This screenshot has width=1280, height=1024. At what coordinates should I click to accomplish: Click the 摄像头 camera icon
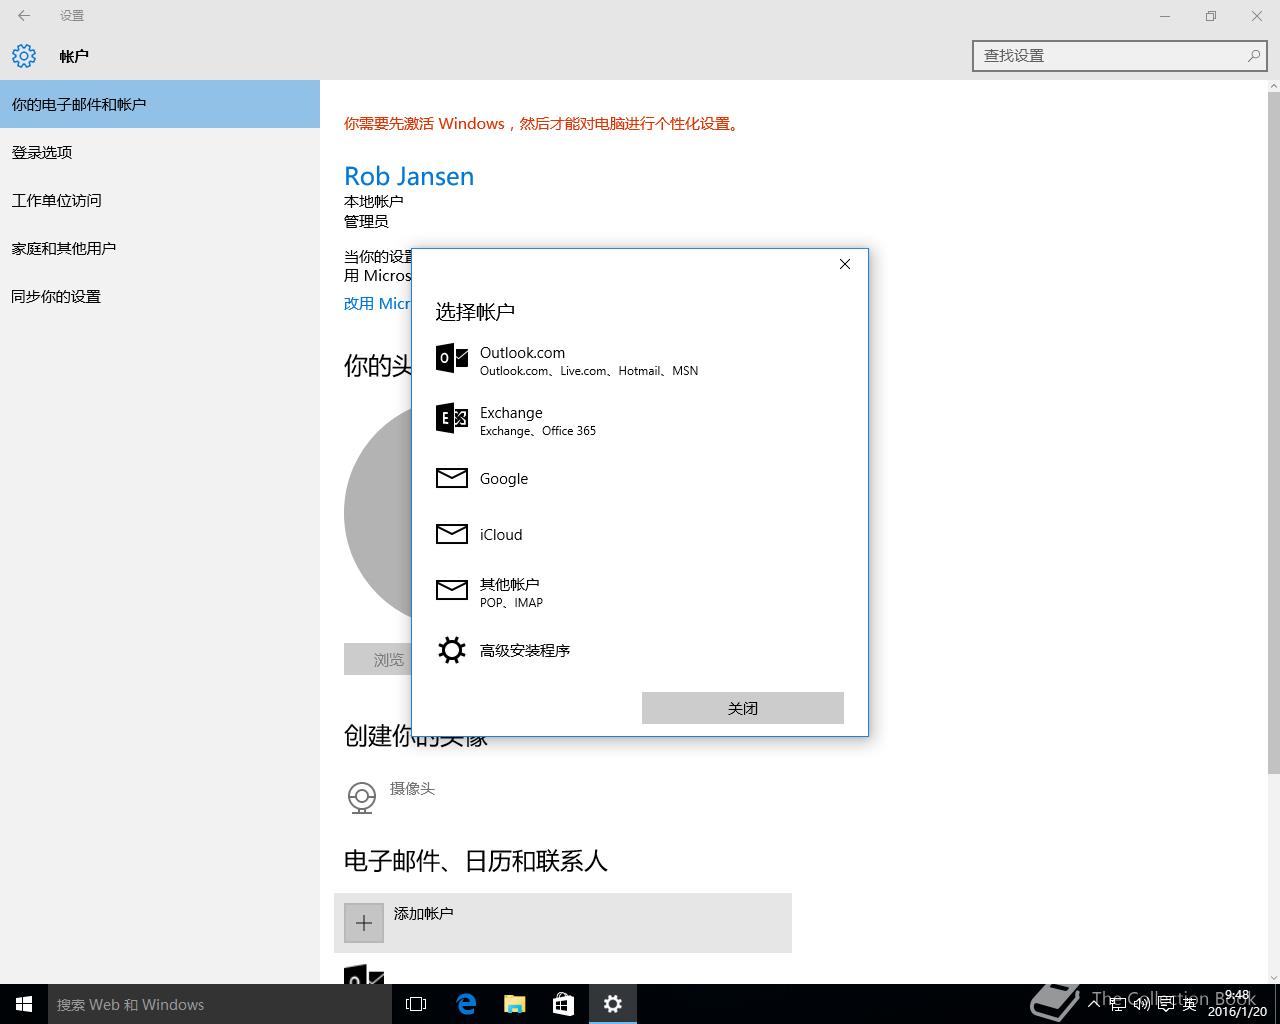[x=362, y=797]
